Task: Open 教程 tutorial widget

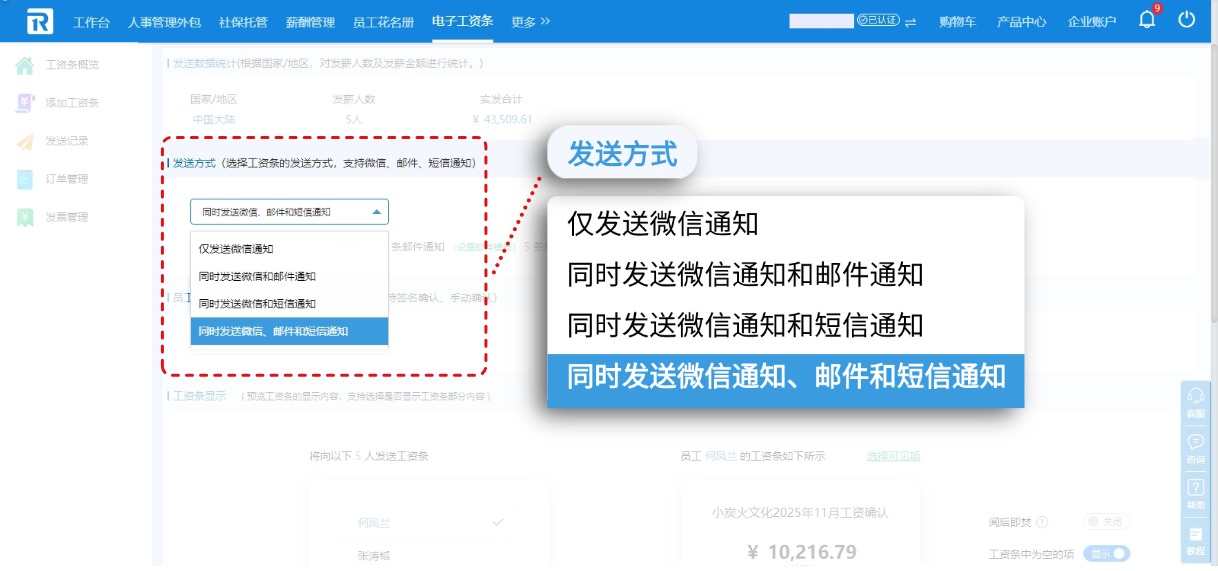Action: [1195, 541]
